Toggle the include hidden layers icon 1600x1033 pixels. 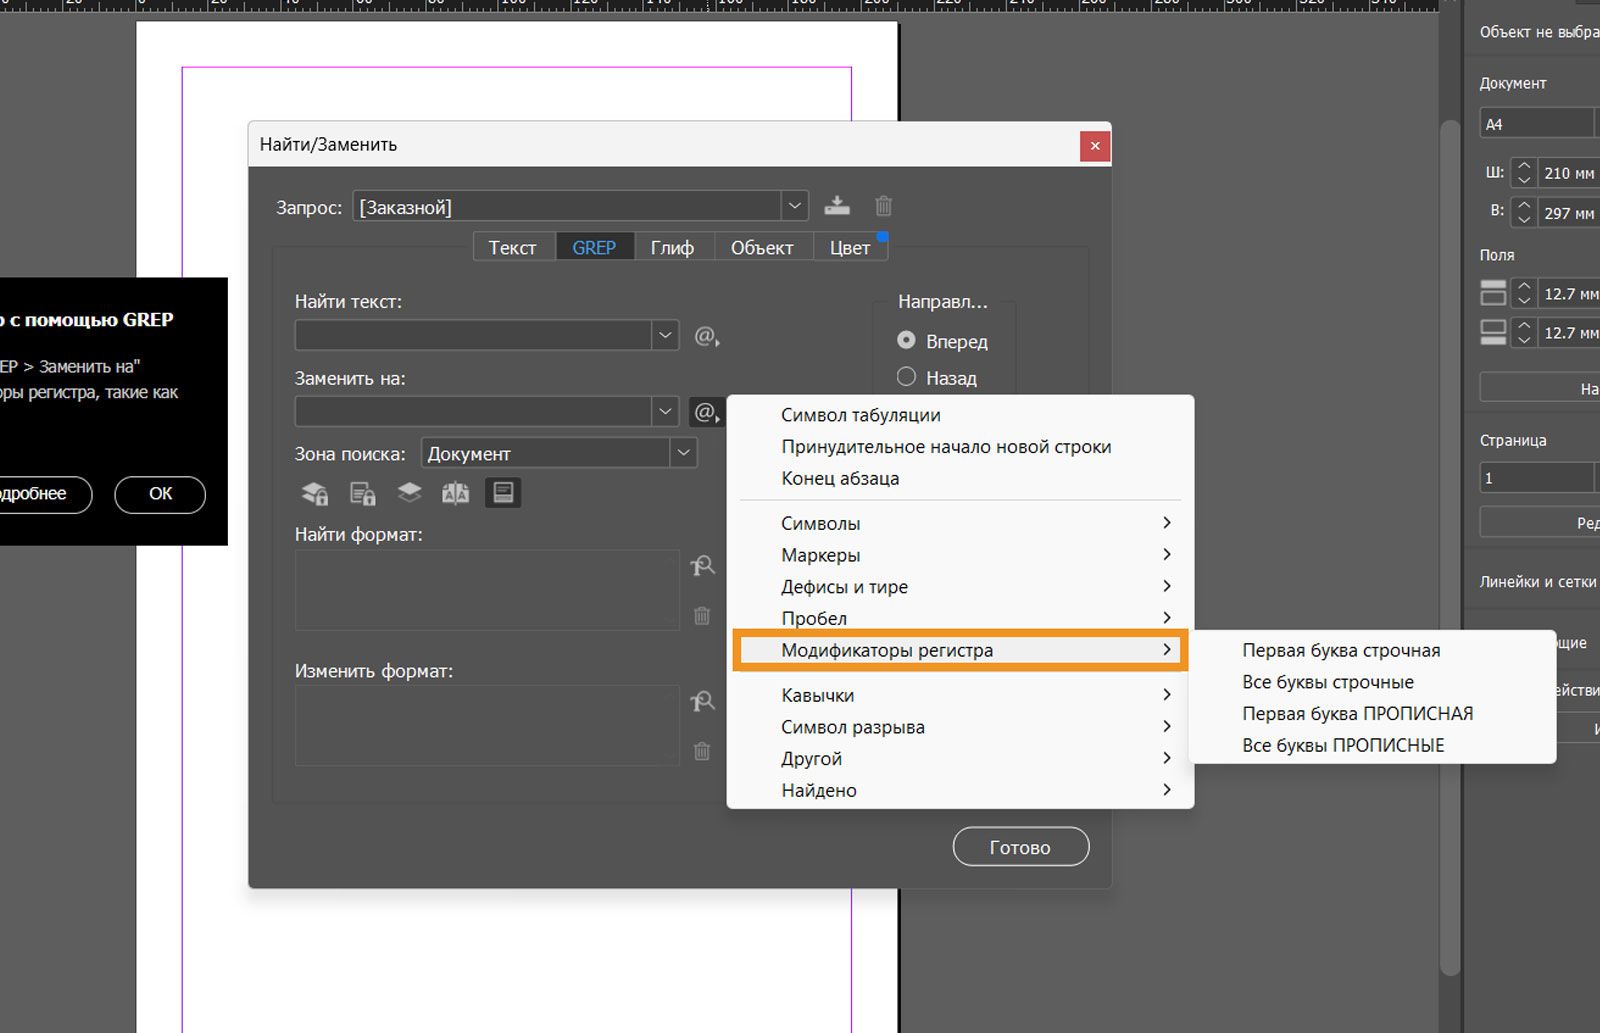click(x=409, y=493)
